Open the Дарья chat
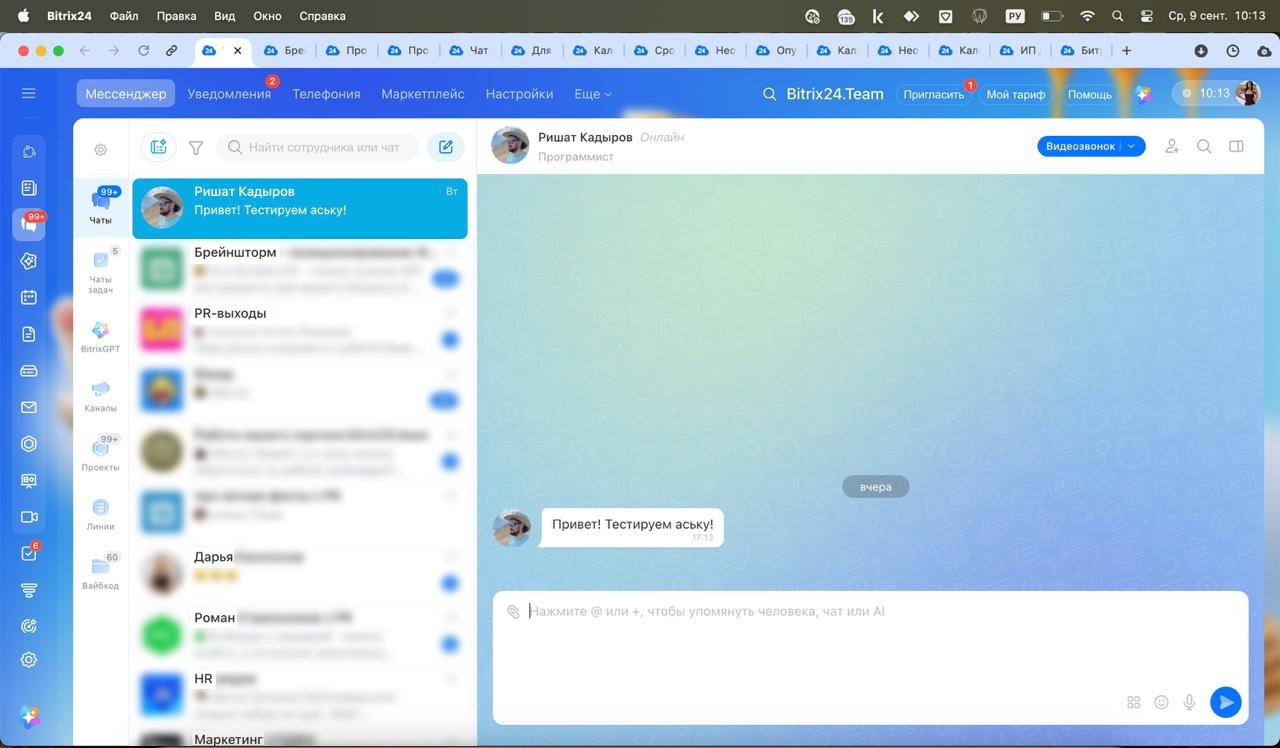The width and height of the screenshot is (1280, 748). [x=300, y=574]
